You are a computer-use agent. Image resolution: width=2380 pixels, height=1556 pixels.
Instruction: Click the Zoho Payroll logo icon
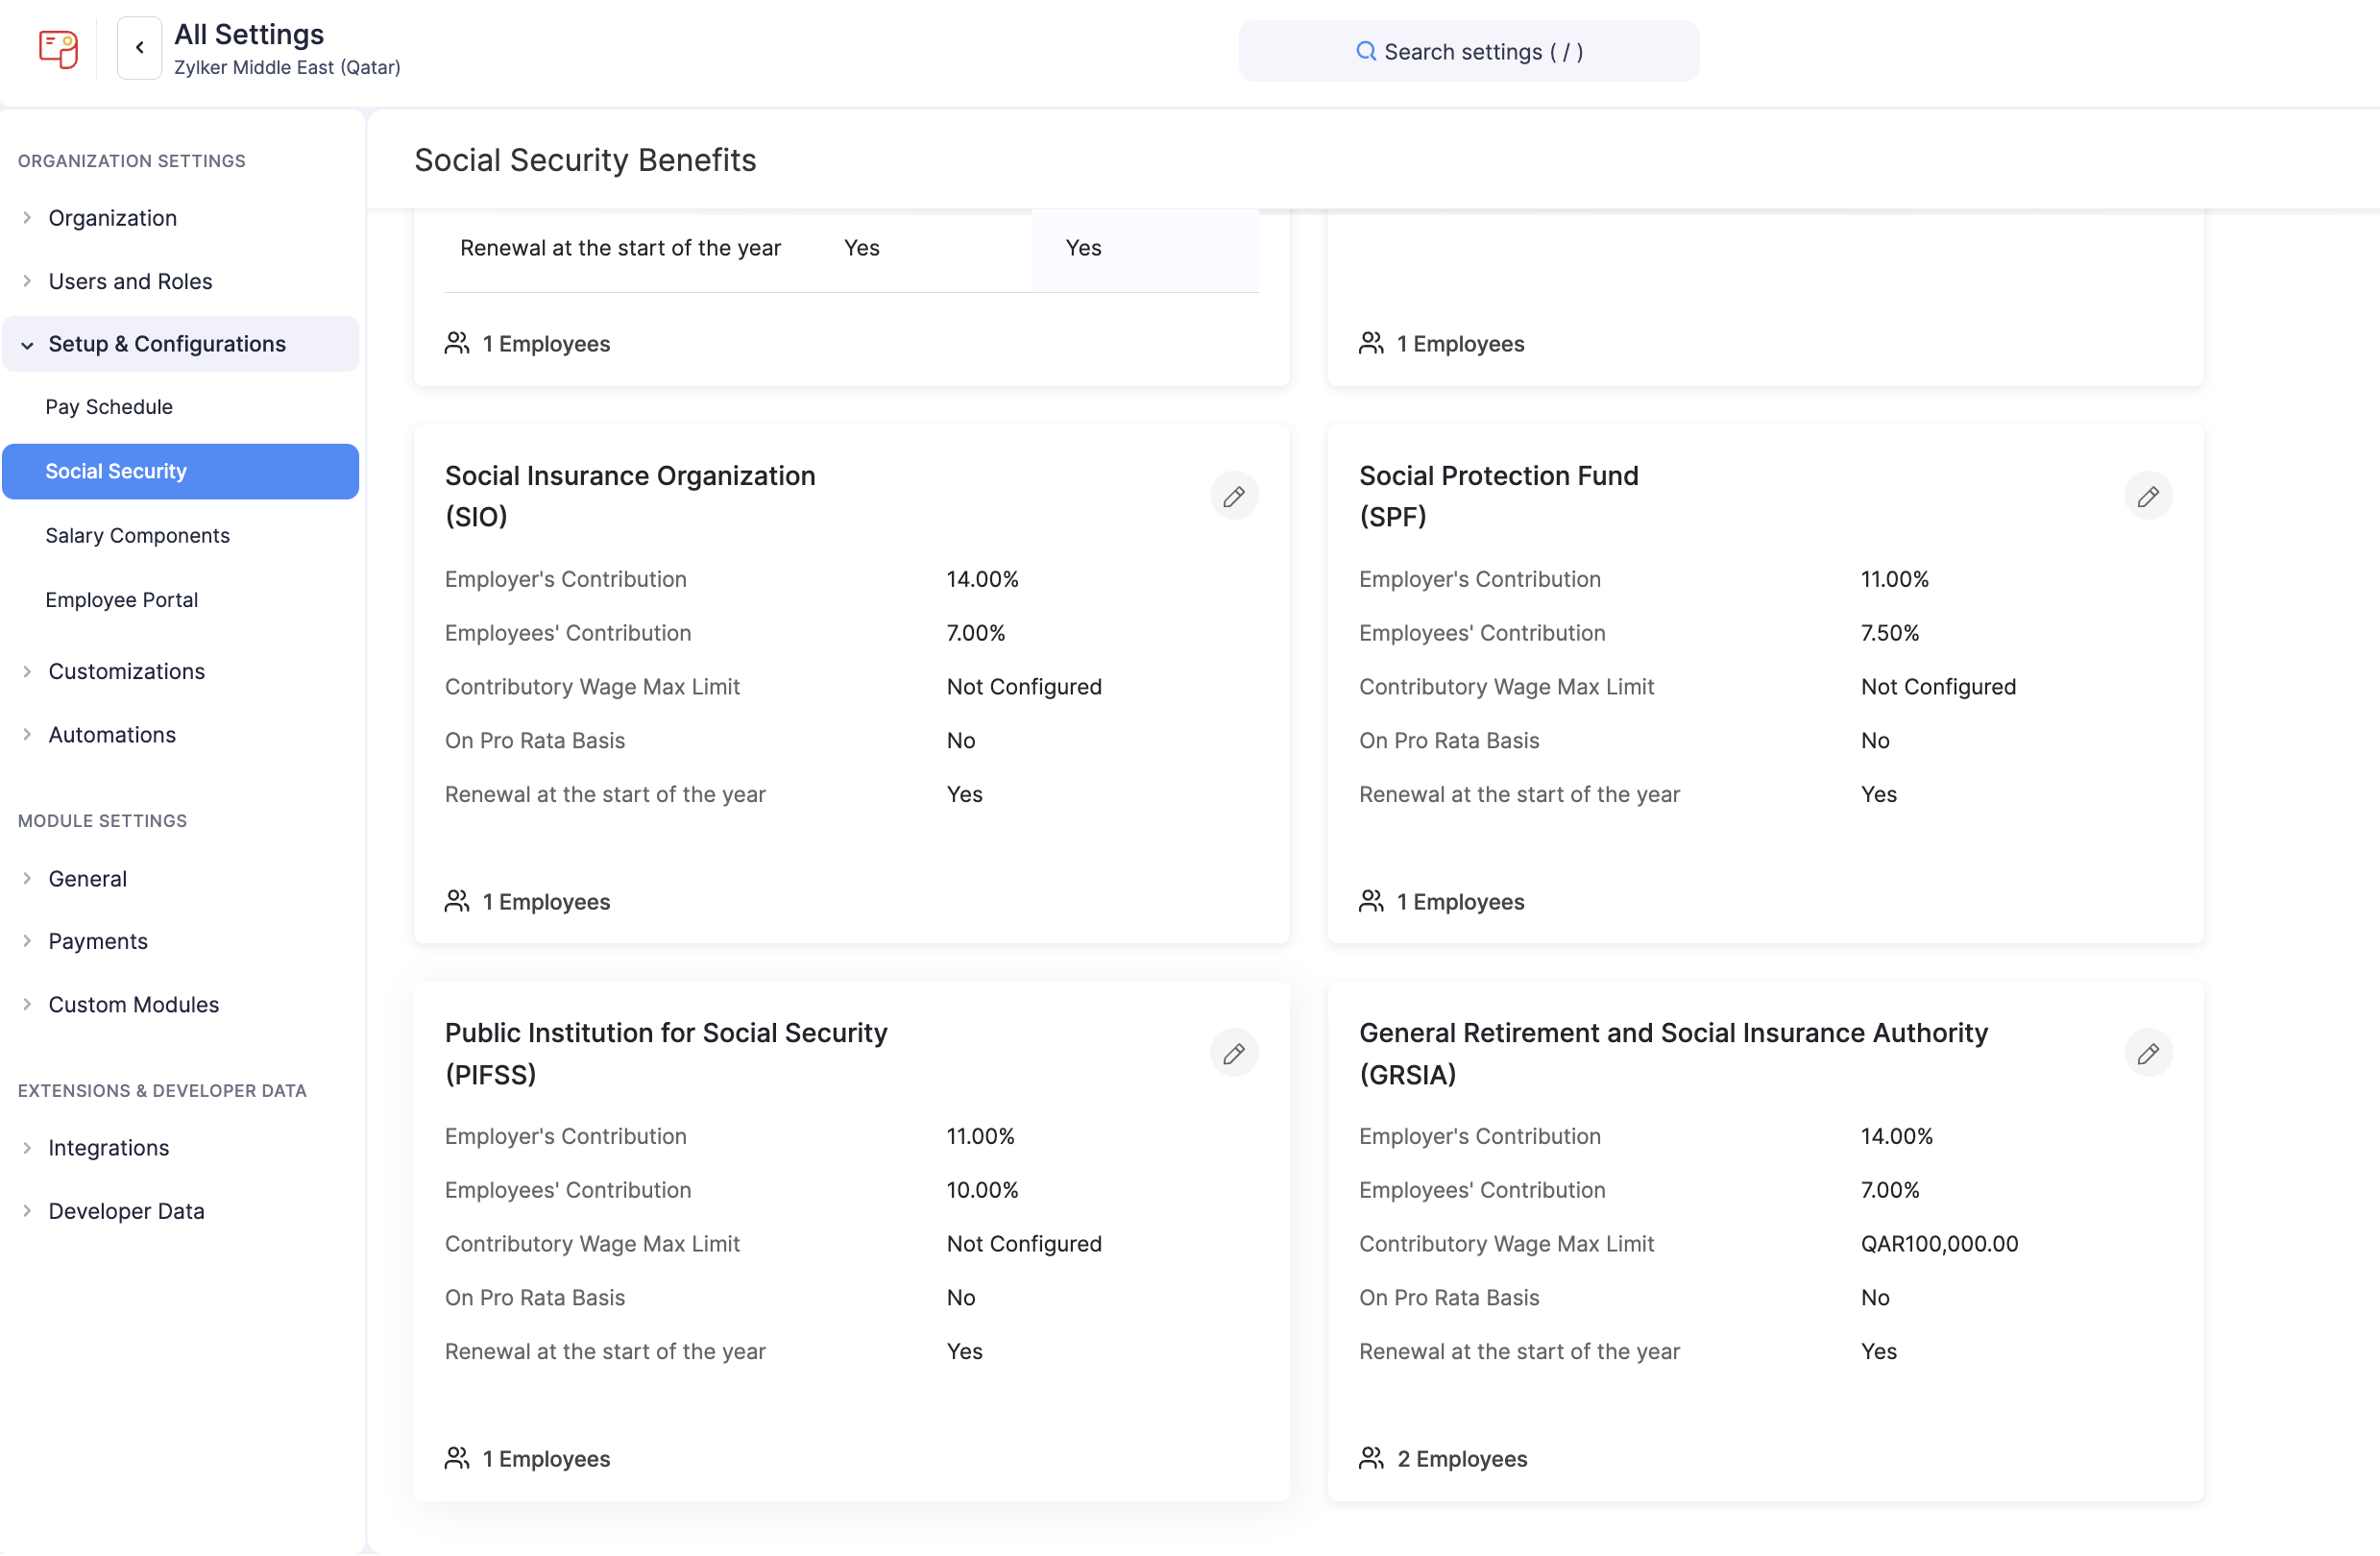tap(58, 48)
